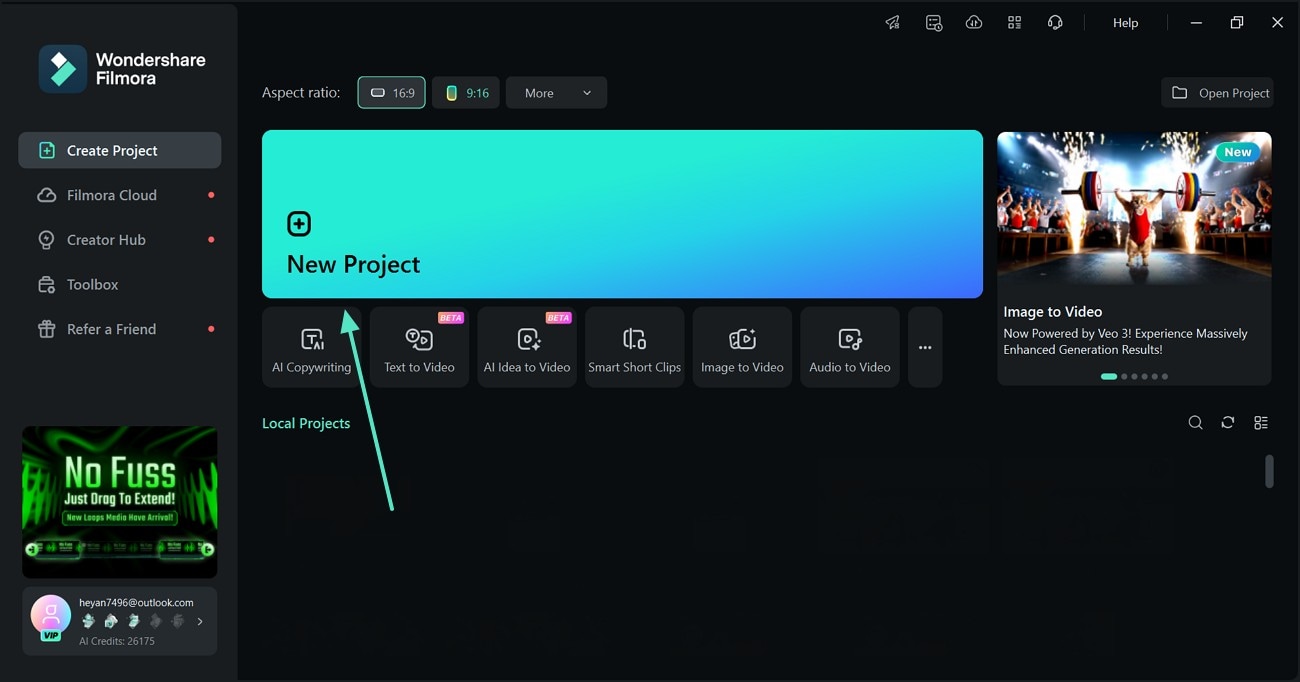Expand the account badges chevron
The width and height of the screenshot is (1300, 682).
[x=199, y=621]
